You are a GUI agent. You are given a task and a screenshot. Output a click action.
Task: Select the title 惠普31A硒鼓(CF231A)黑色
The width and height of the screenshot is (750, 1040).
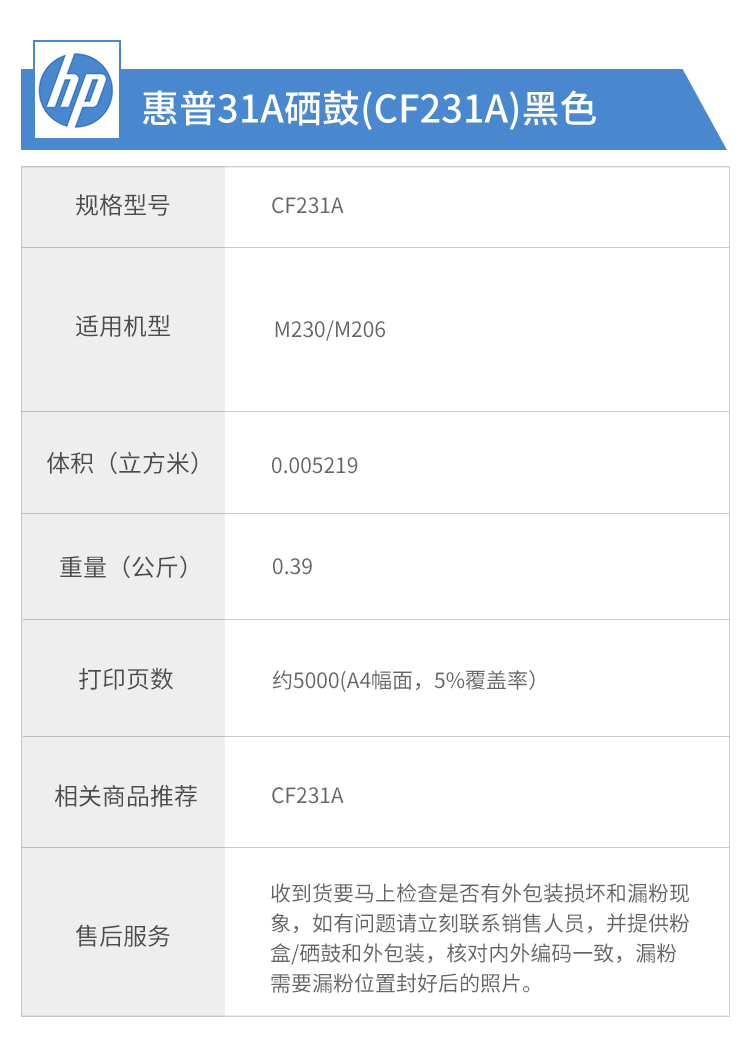(369, 109)
